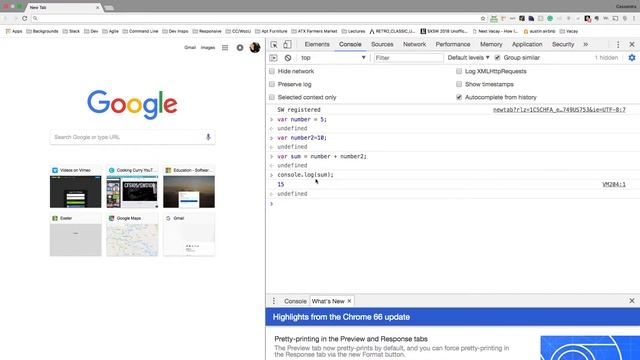Open the RETRO_CLASSIC bookmark
640x360 pixels.
pos(392,31)
